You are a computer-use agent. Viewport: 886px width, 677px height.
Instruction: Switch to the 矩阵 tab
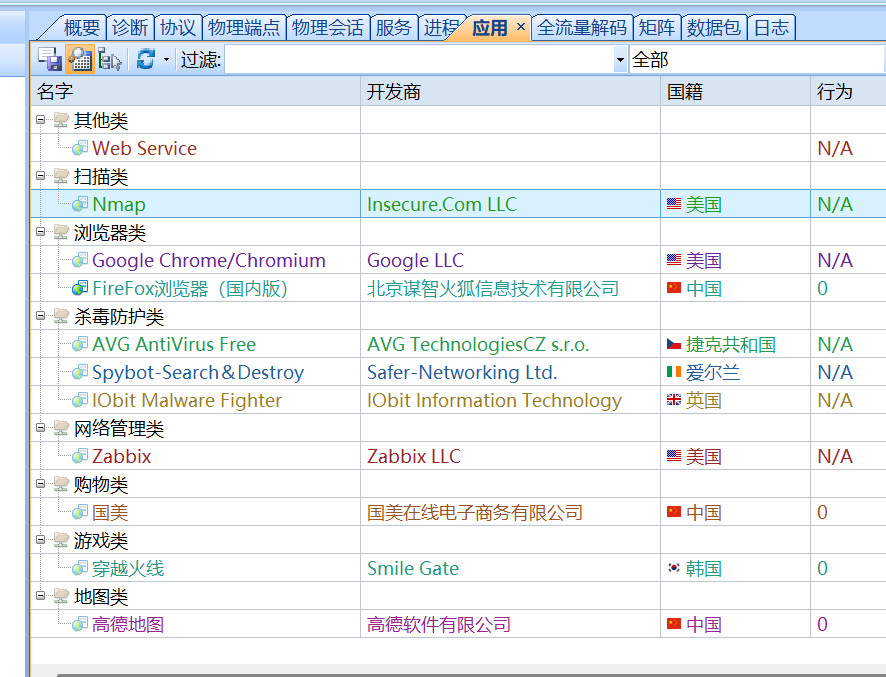point(657,28)
